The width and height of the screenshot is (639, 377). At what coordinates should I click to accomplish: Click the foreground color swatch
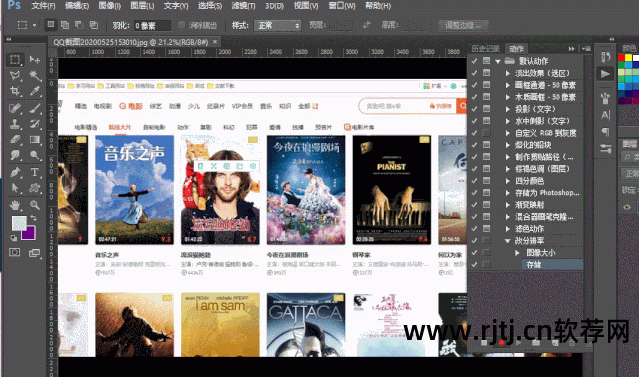click(18, 223)
